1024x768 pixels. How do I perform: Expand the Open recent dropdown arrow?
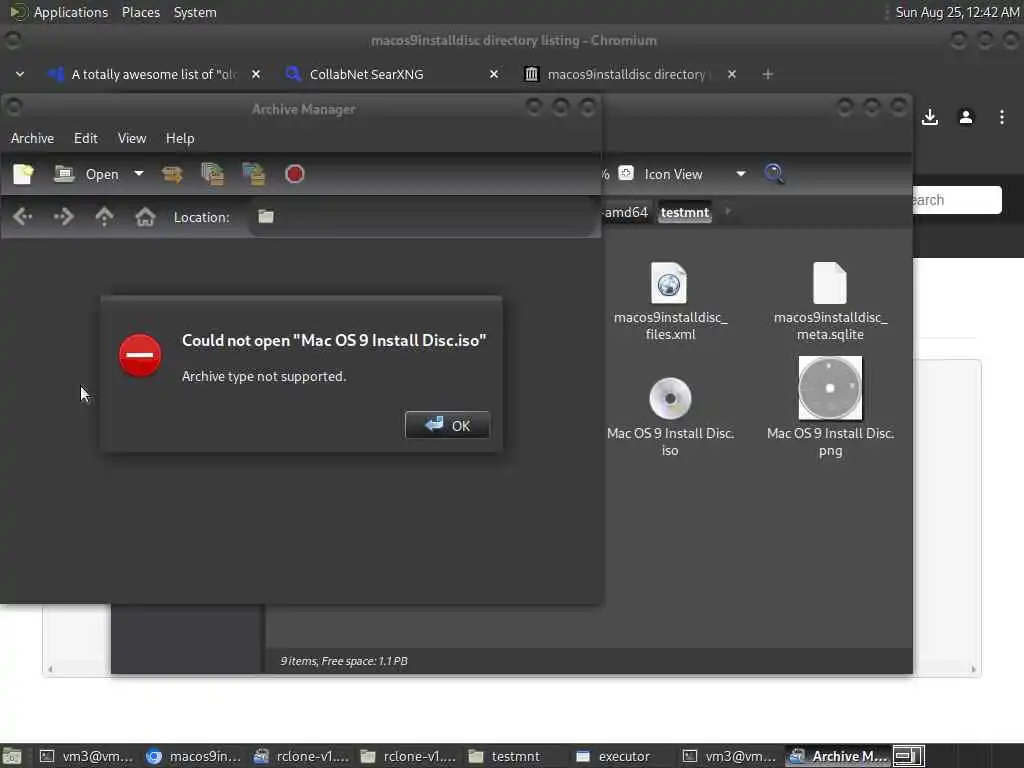pos(138,174)
